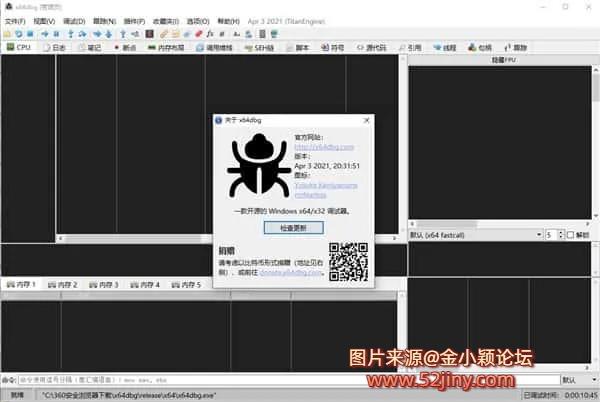Image resolution: width=600 pixels, height=402 pixels.
Task: Click the QR code in About dialog
Action: pos(349,262)
